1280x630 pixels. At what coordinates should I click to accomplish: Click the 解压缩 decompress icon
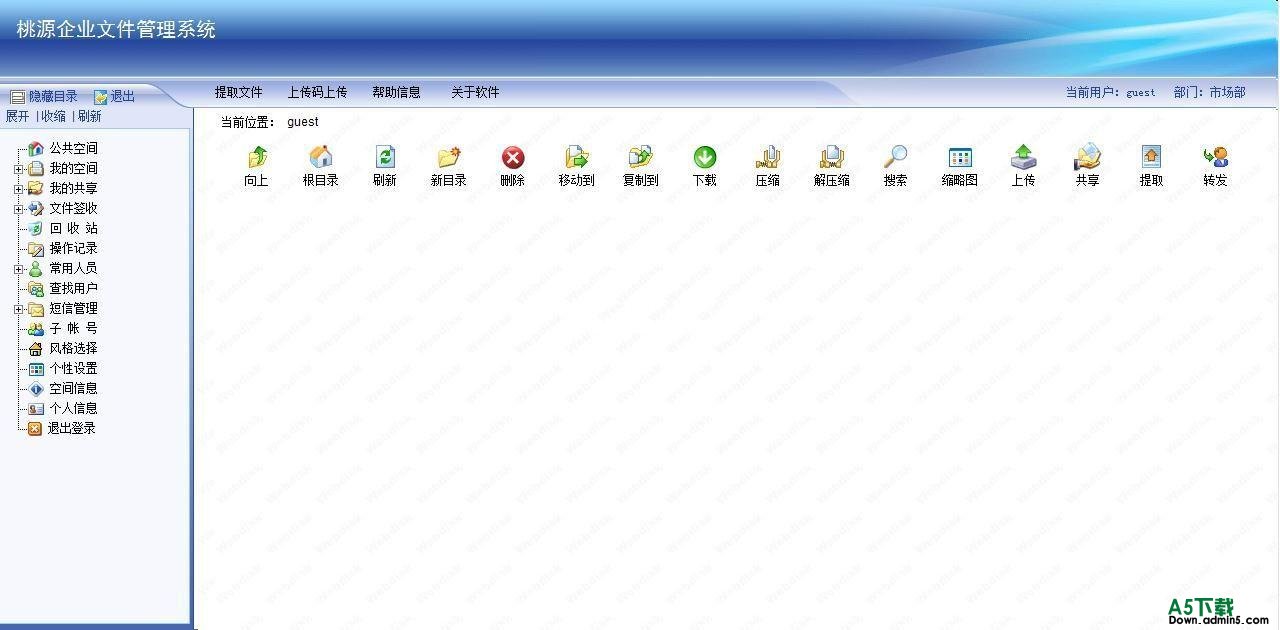[x=832, y=157]
